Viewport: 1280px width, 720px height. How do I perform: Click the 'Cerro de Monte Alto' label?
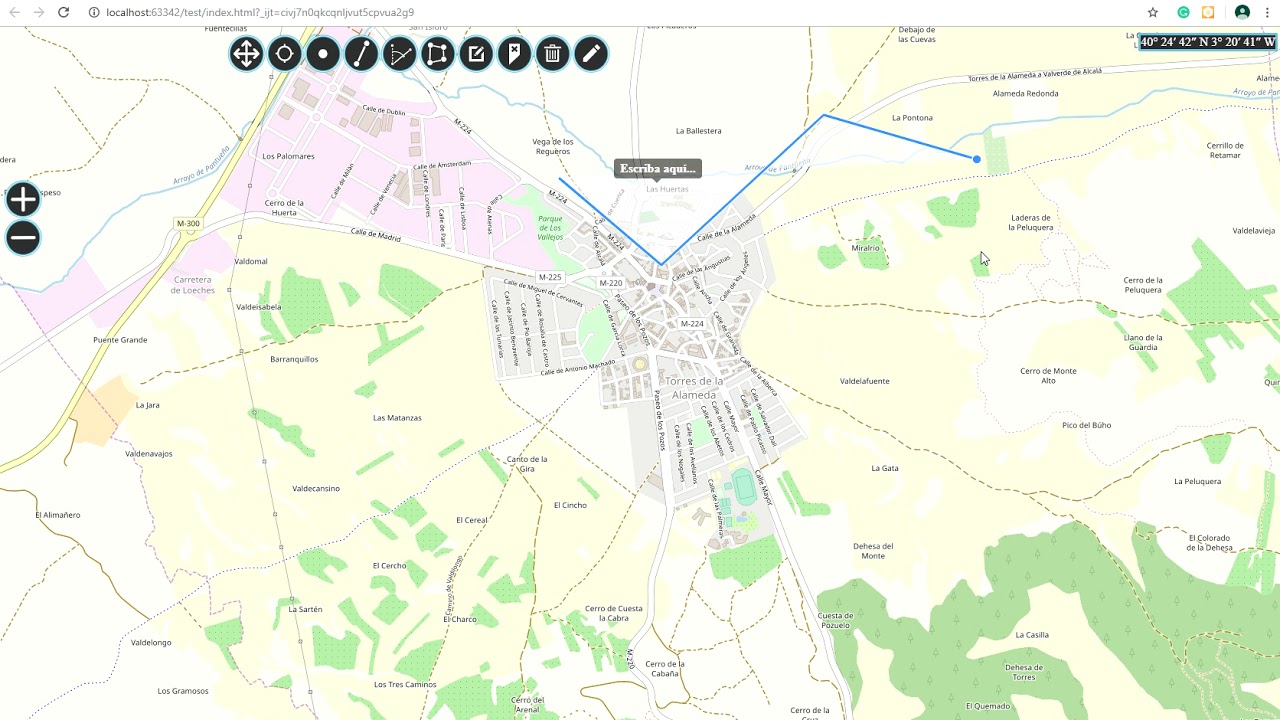click(1048, 375)
